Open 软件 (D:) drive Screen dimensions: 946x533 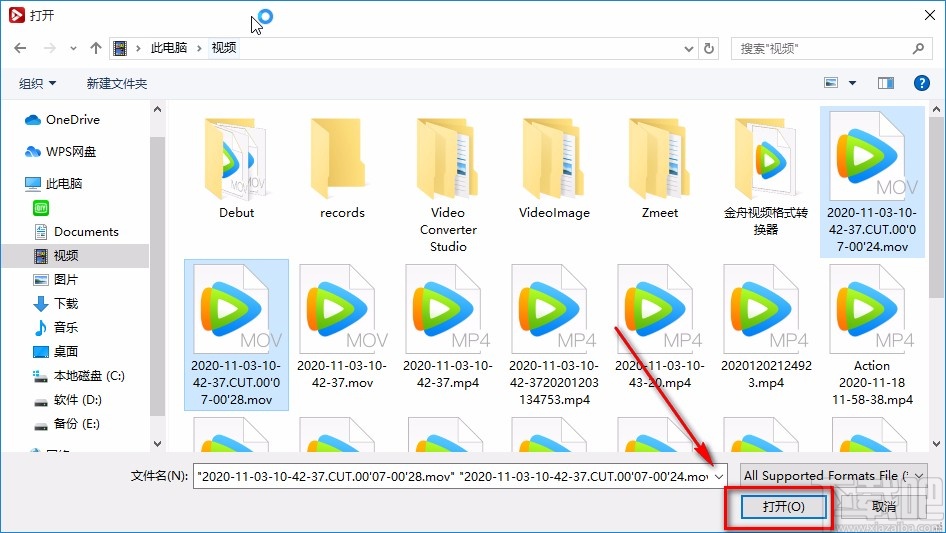[x=68, y=400]
